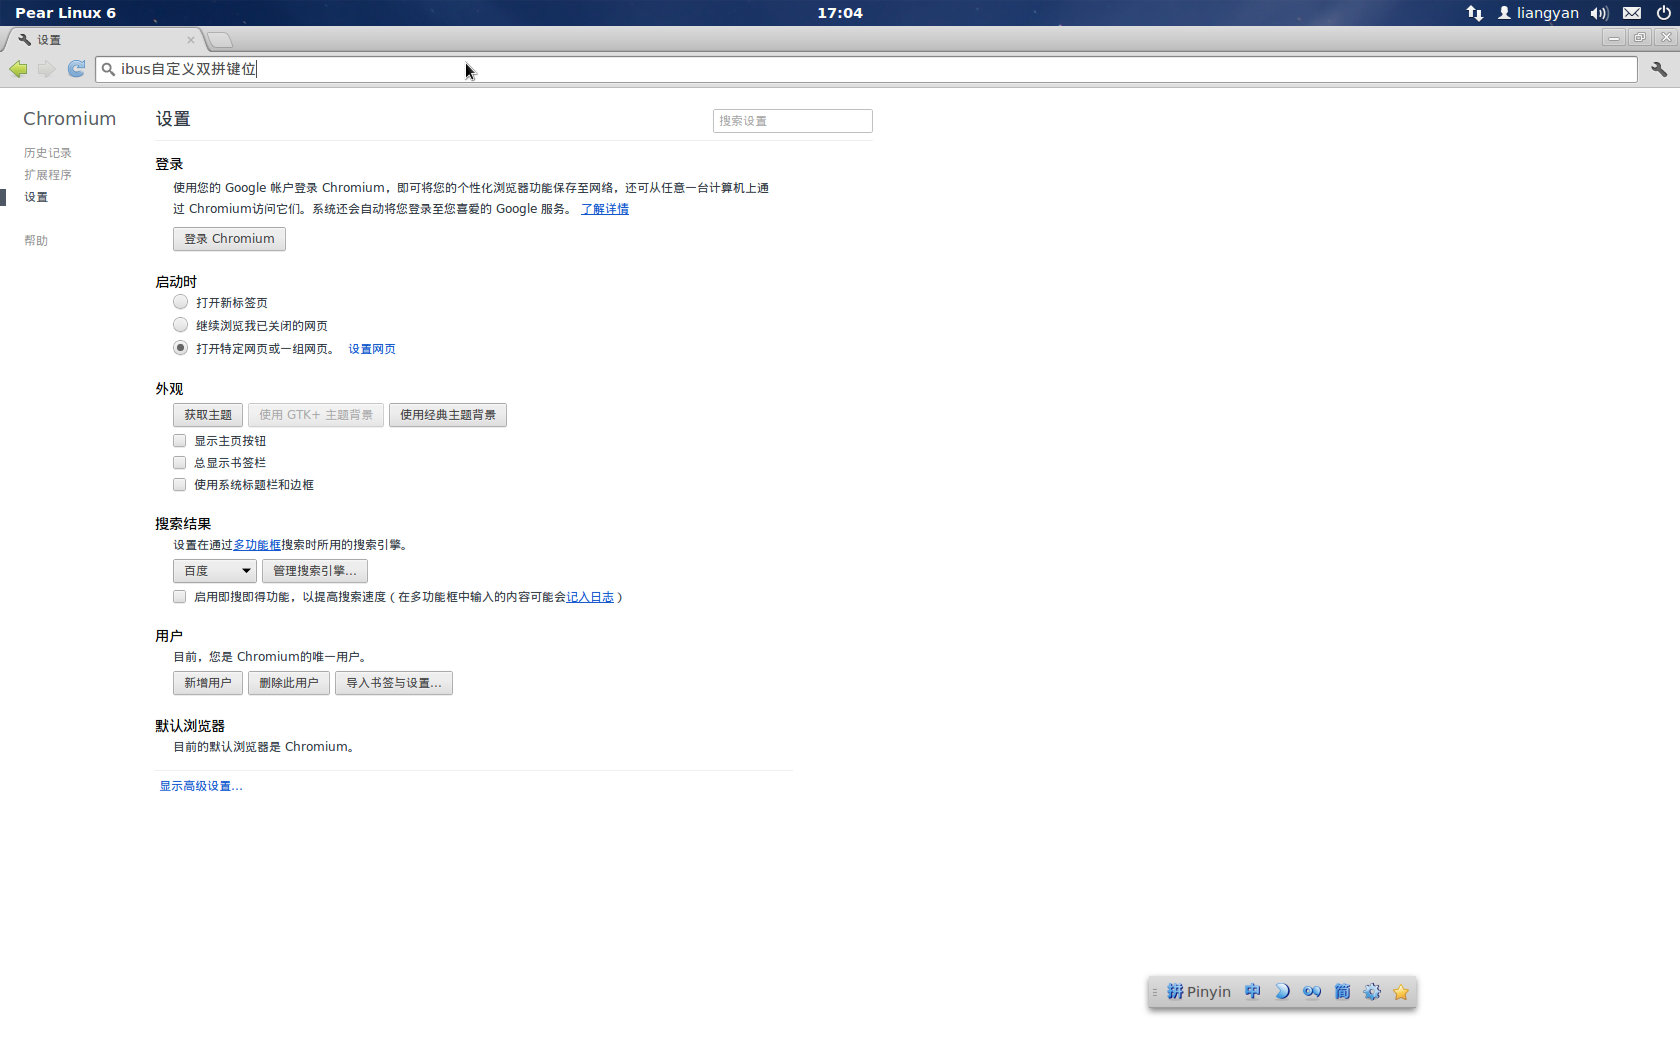Toggle half/full width moon icon
Image resolution: width=1680 pixels, height=1050 pixels.
(1283, 992)
